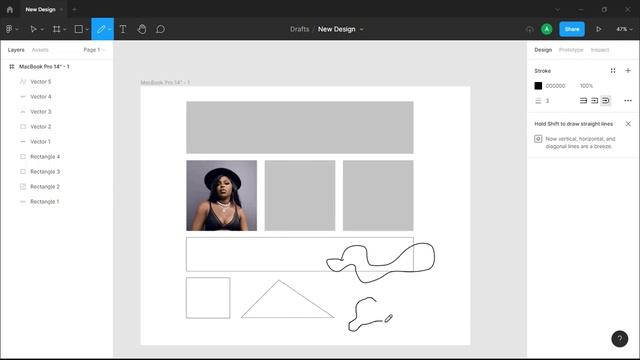Select the Vector 3 layer

pos(40,111)
